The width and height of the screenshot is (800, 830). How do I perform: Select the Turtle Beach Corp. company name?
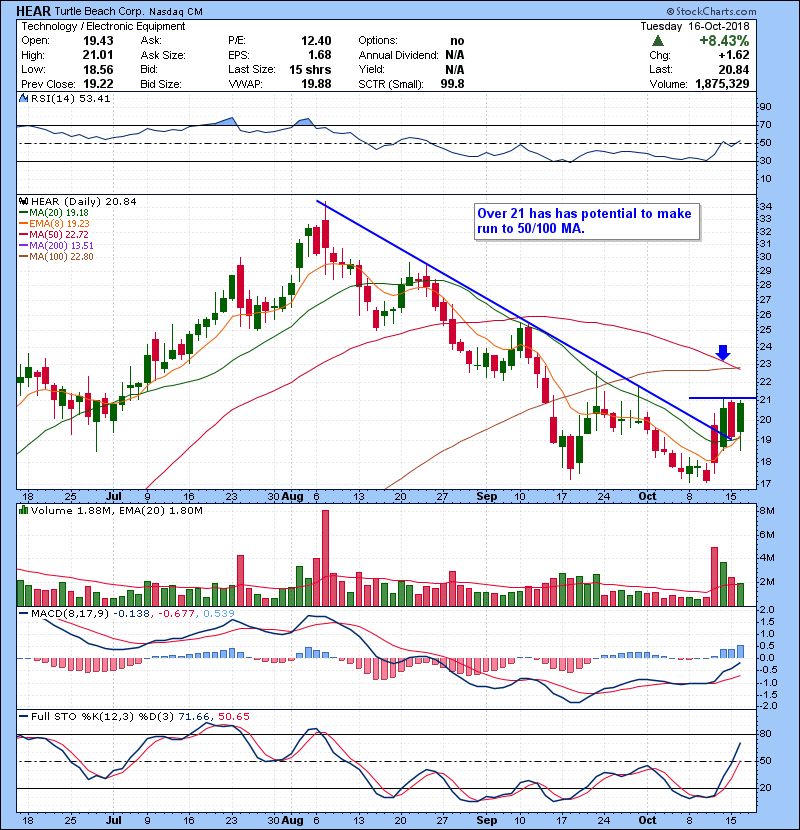99,11
